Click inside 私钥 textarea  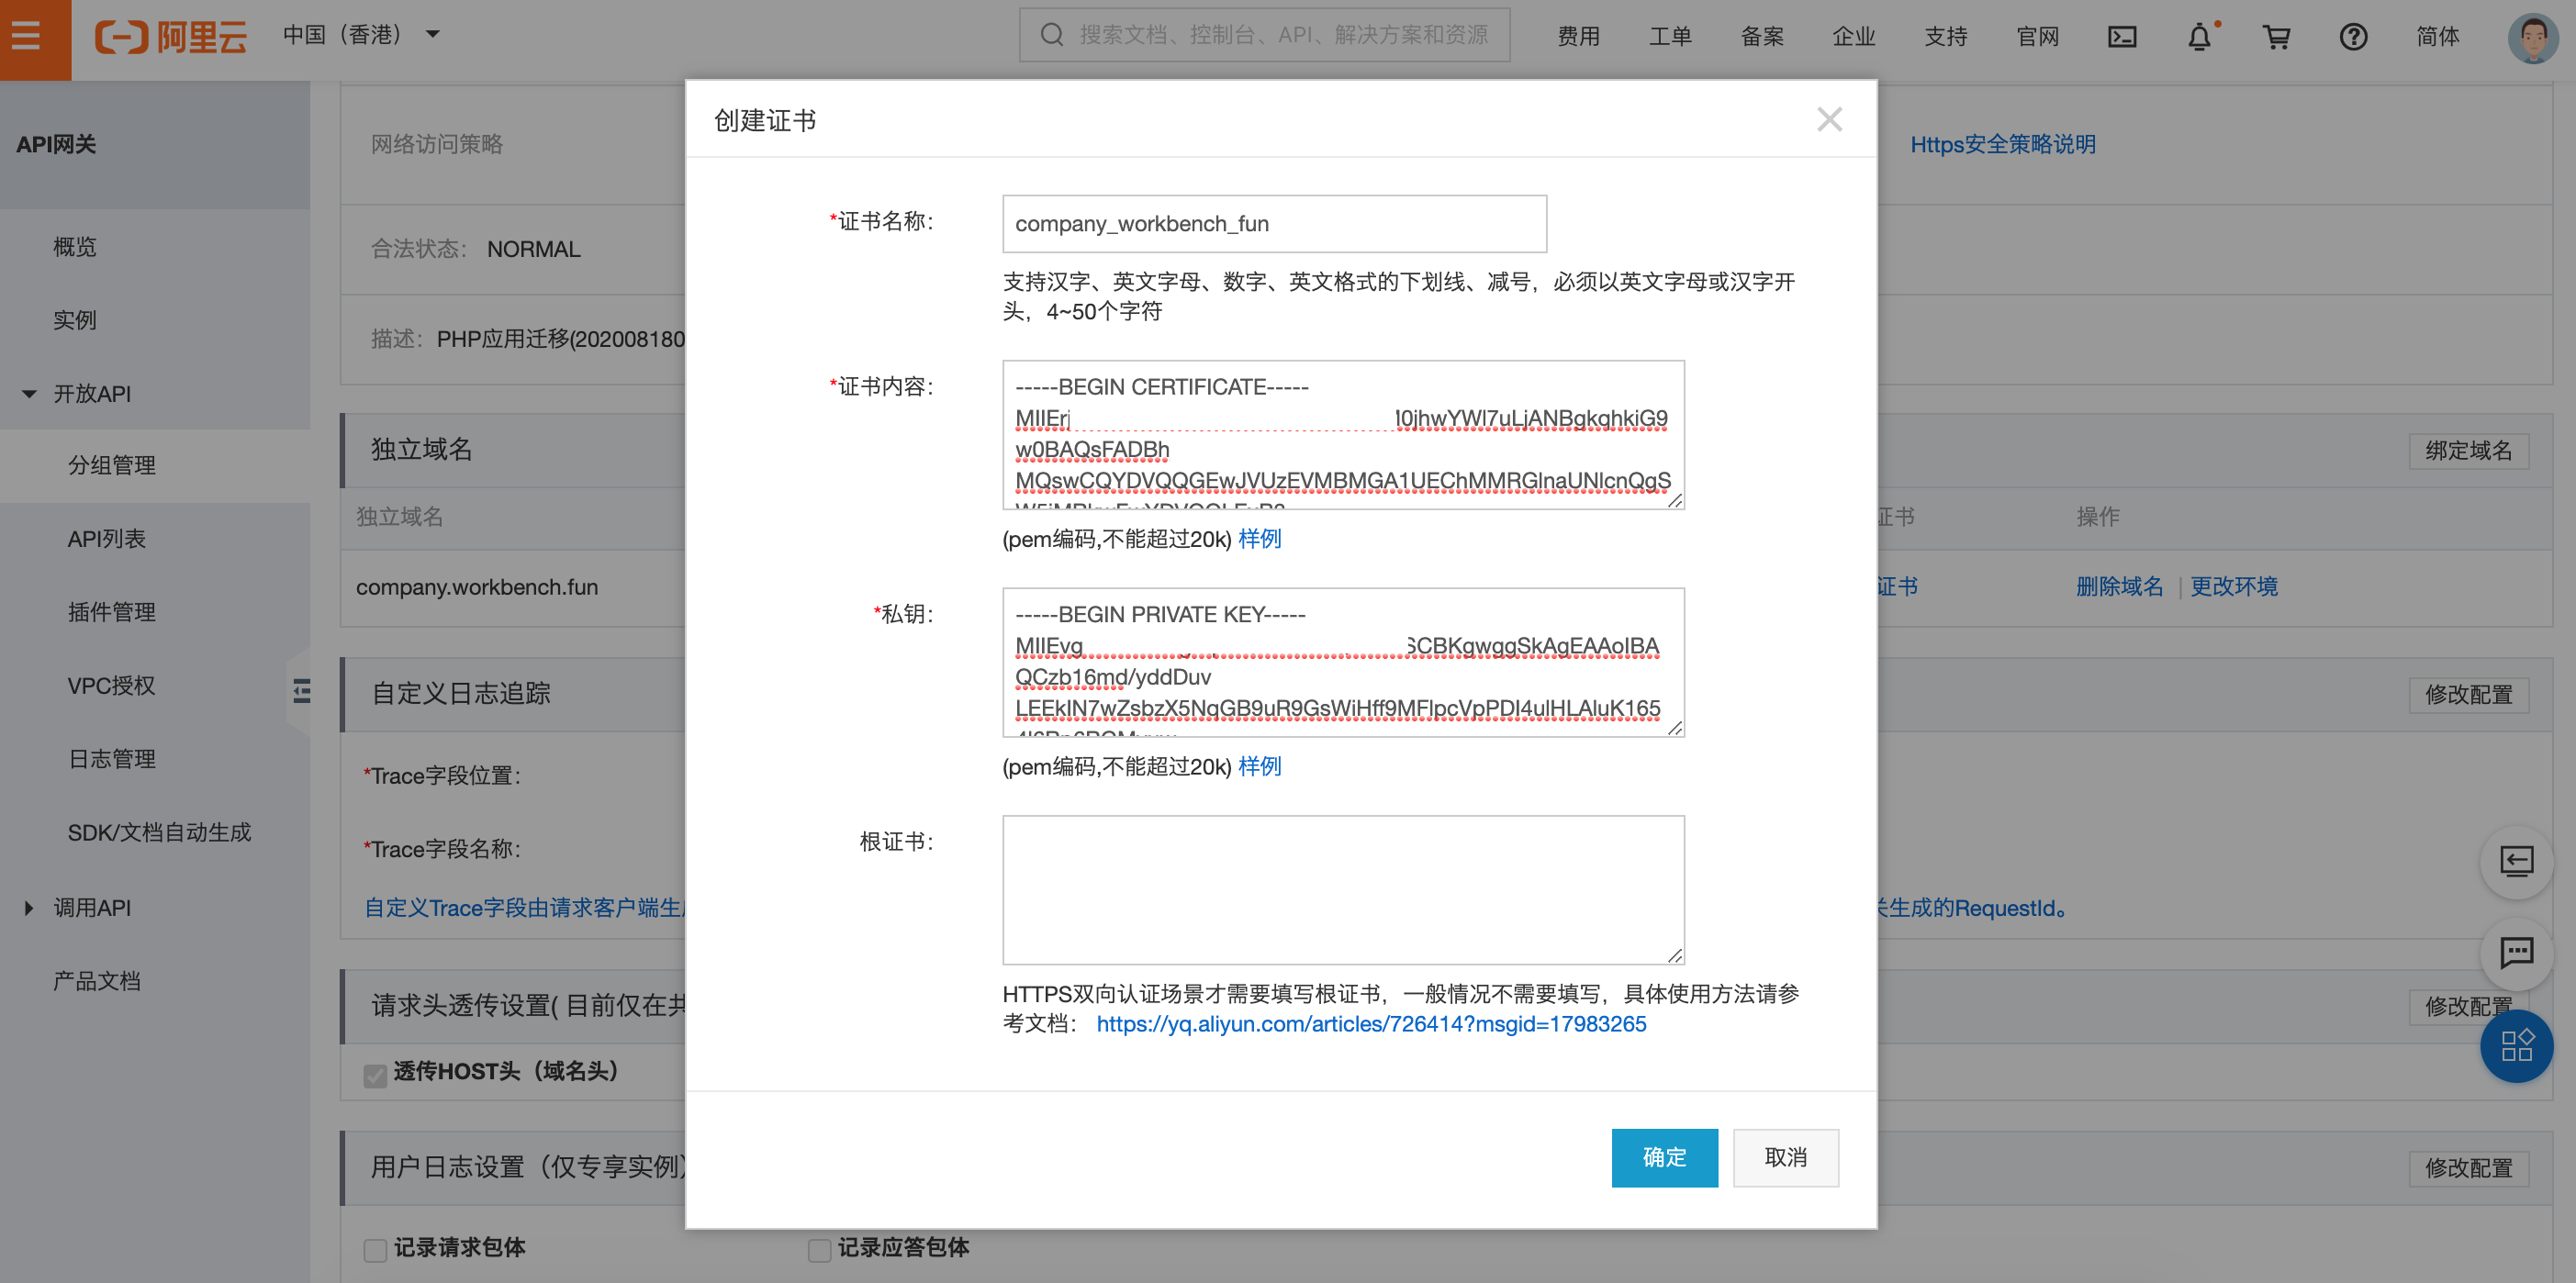(x=1343, y=662)
